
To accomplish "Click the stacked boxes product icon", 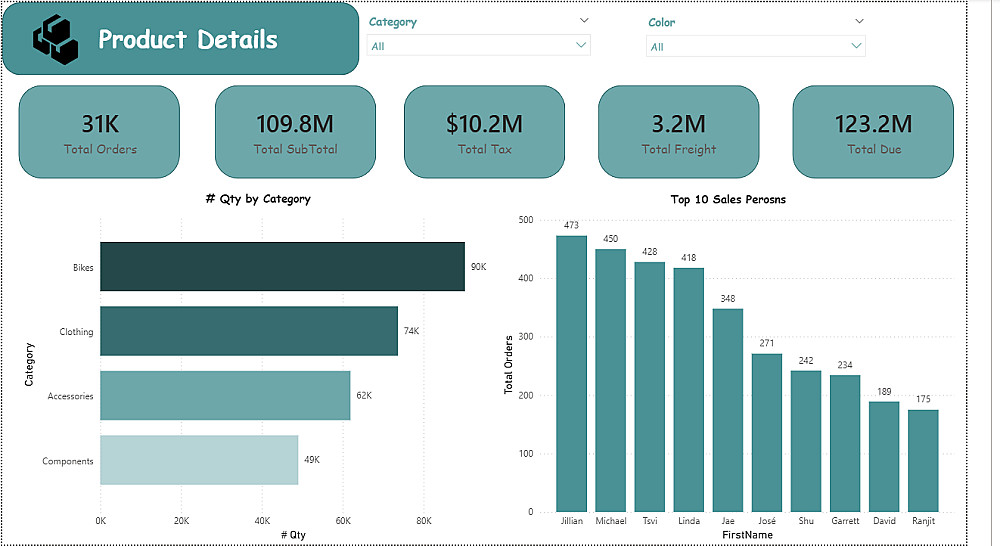I will (x=55, y=39).
